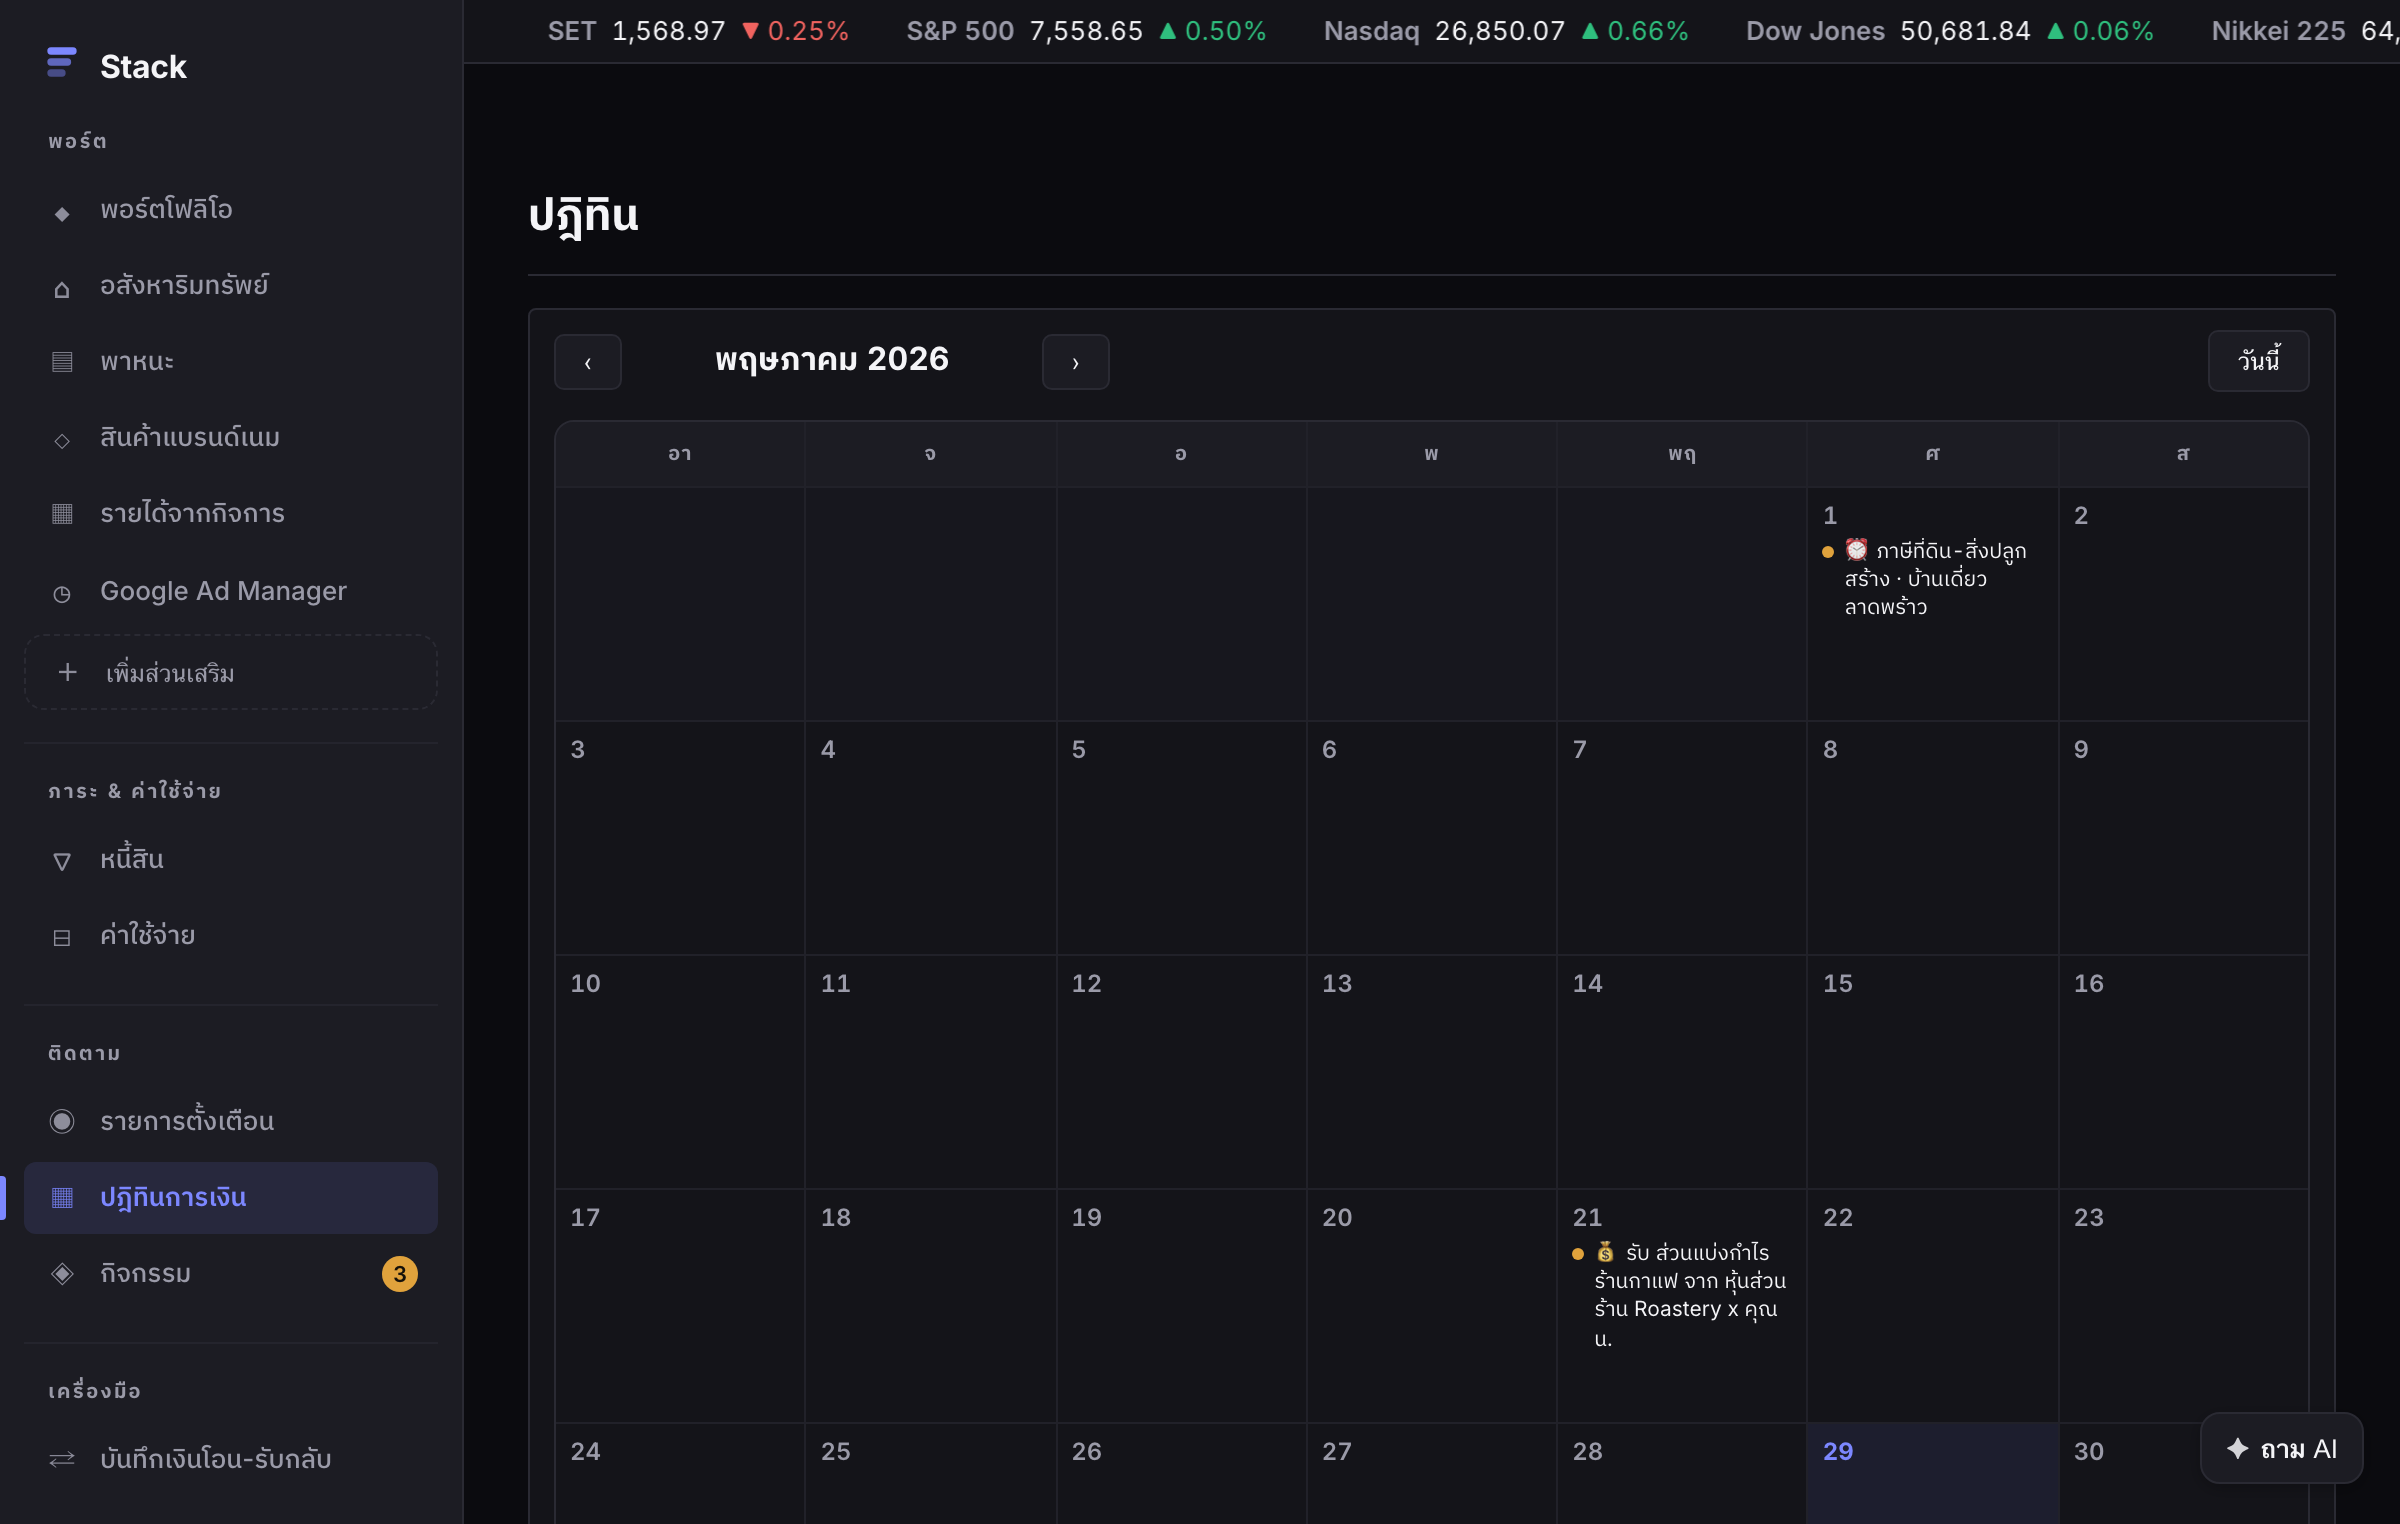Open สินค้าแบรนด์เนม page

(x=231, y=437)
